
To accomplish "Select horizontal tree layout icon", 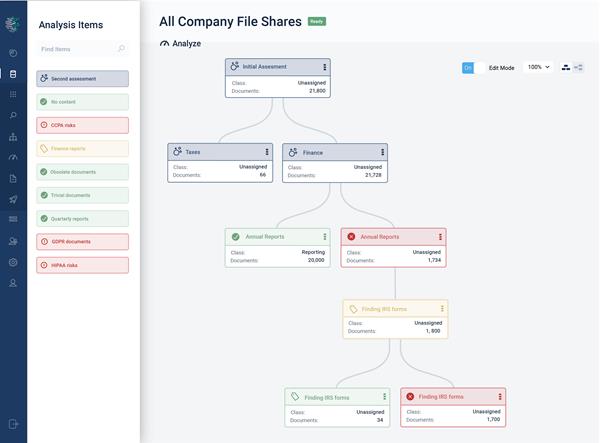I will (579, 68).
